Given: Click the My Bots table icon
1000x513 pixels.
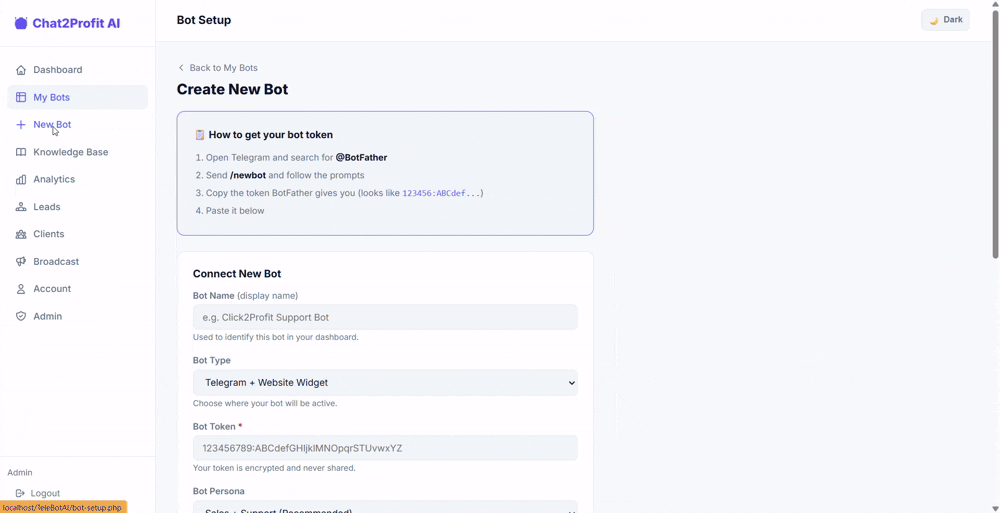Looking at the screenshot, I should click(21, 98).
